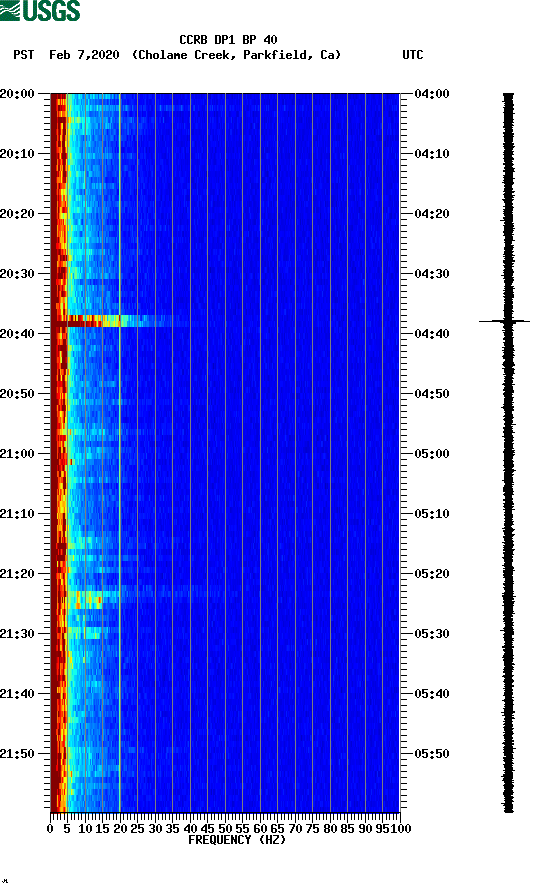Click the '25' frequency axis label
Viewport: 552px width, 892px height.
137,829
